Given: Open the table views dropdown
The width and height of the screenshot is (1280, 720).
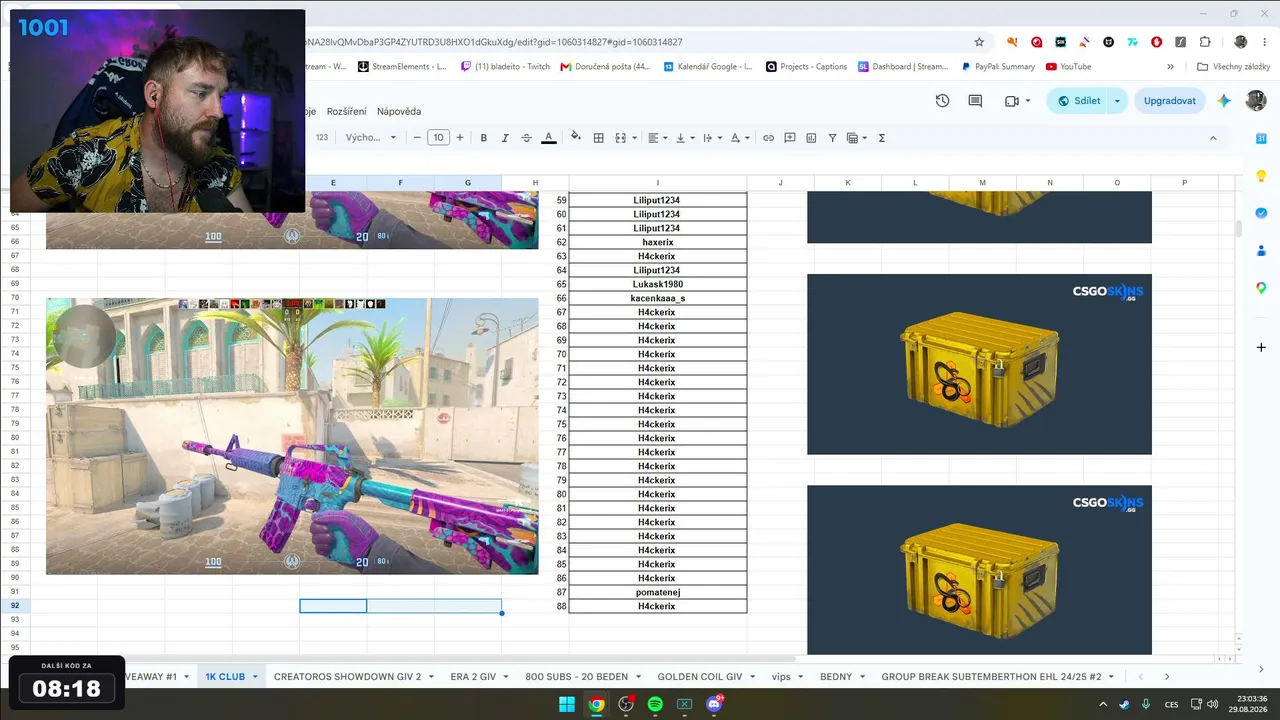Looking at the screenshot, I should 856,138.
